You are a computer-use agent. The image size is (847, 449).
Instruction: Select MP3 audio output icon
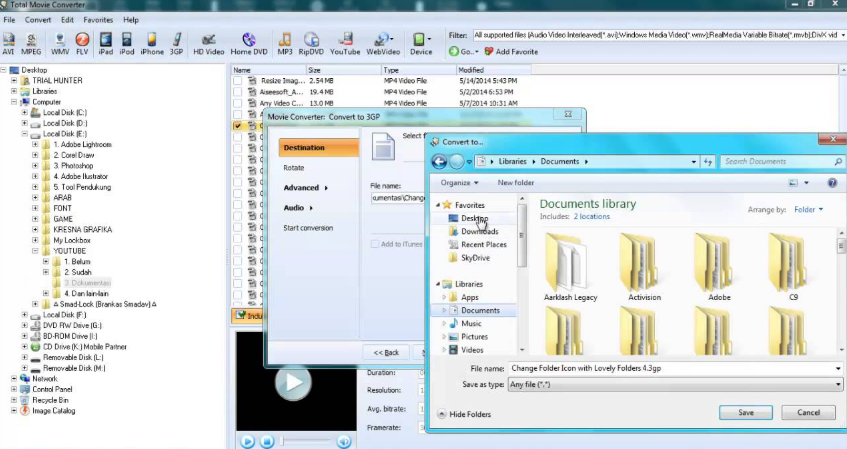point(285,44)
